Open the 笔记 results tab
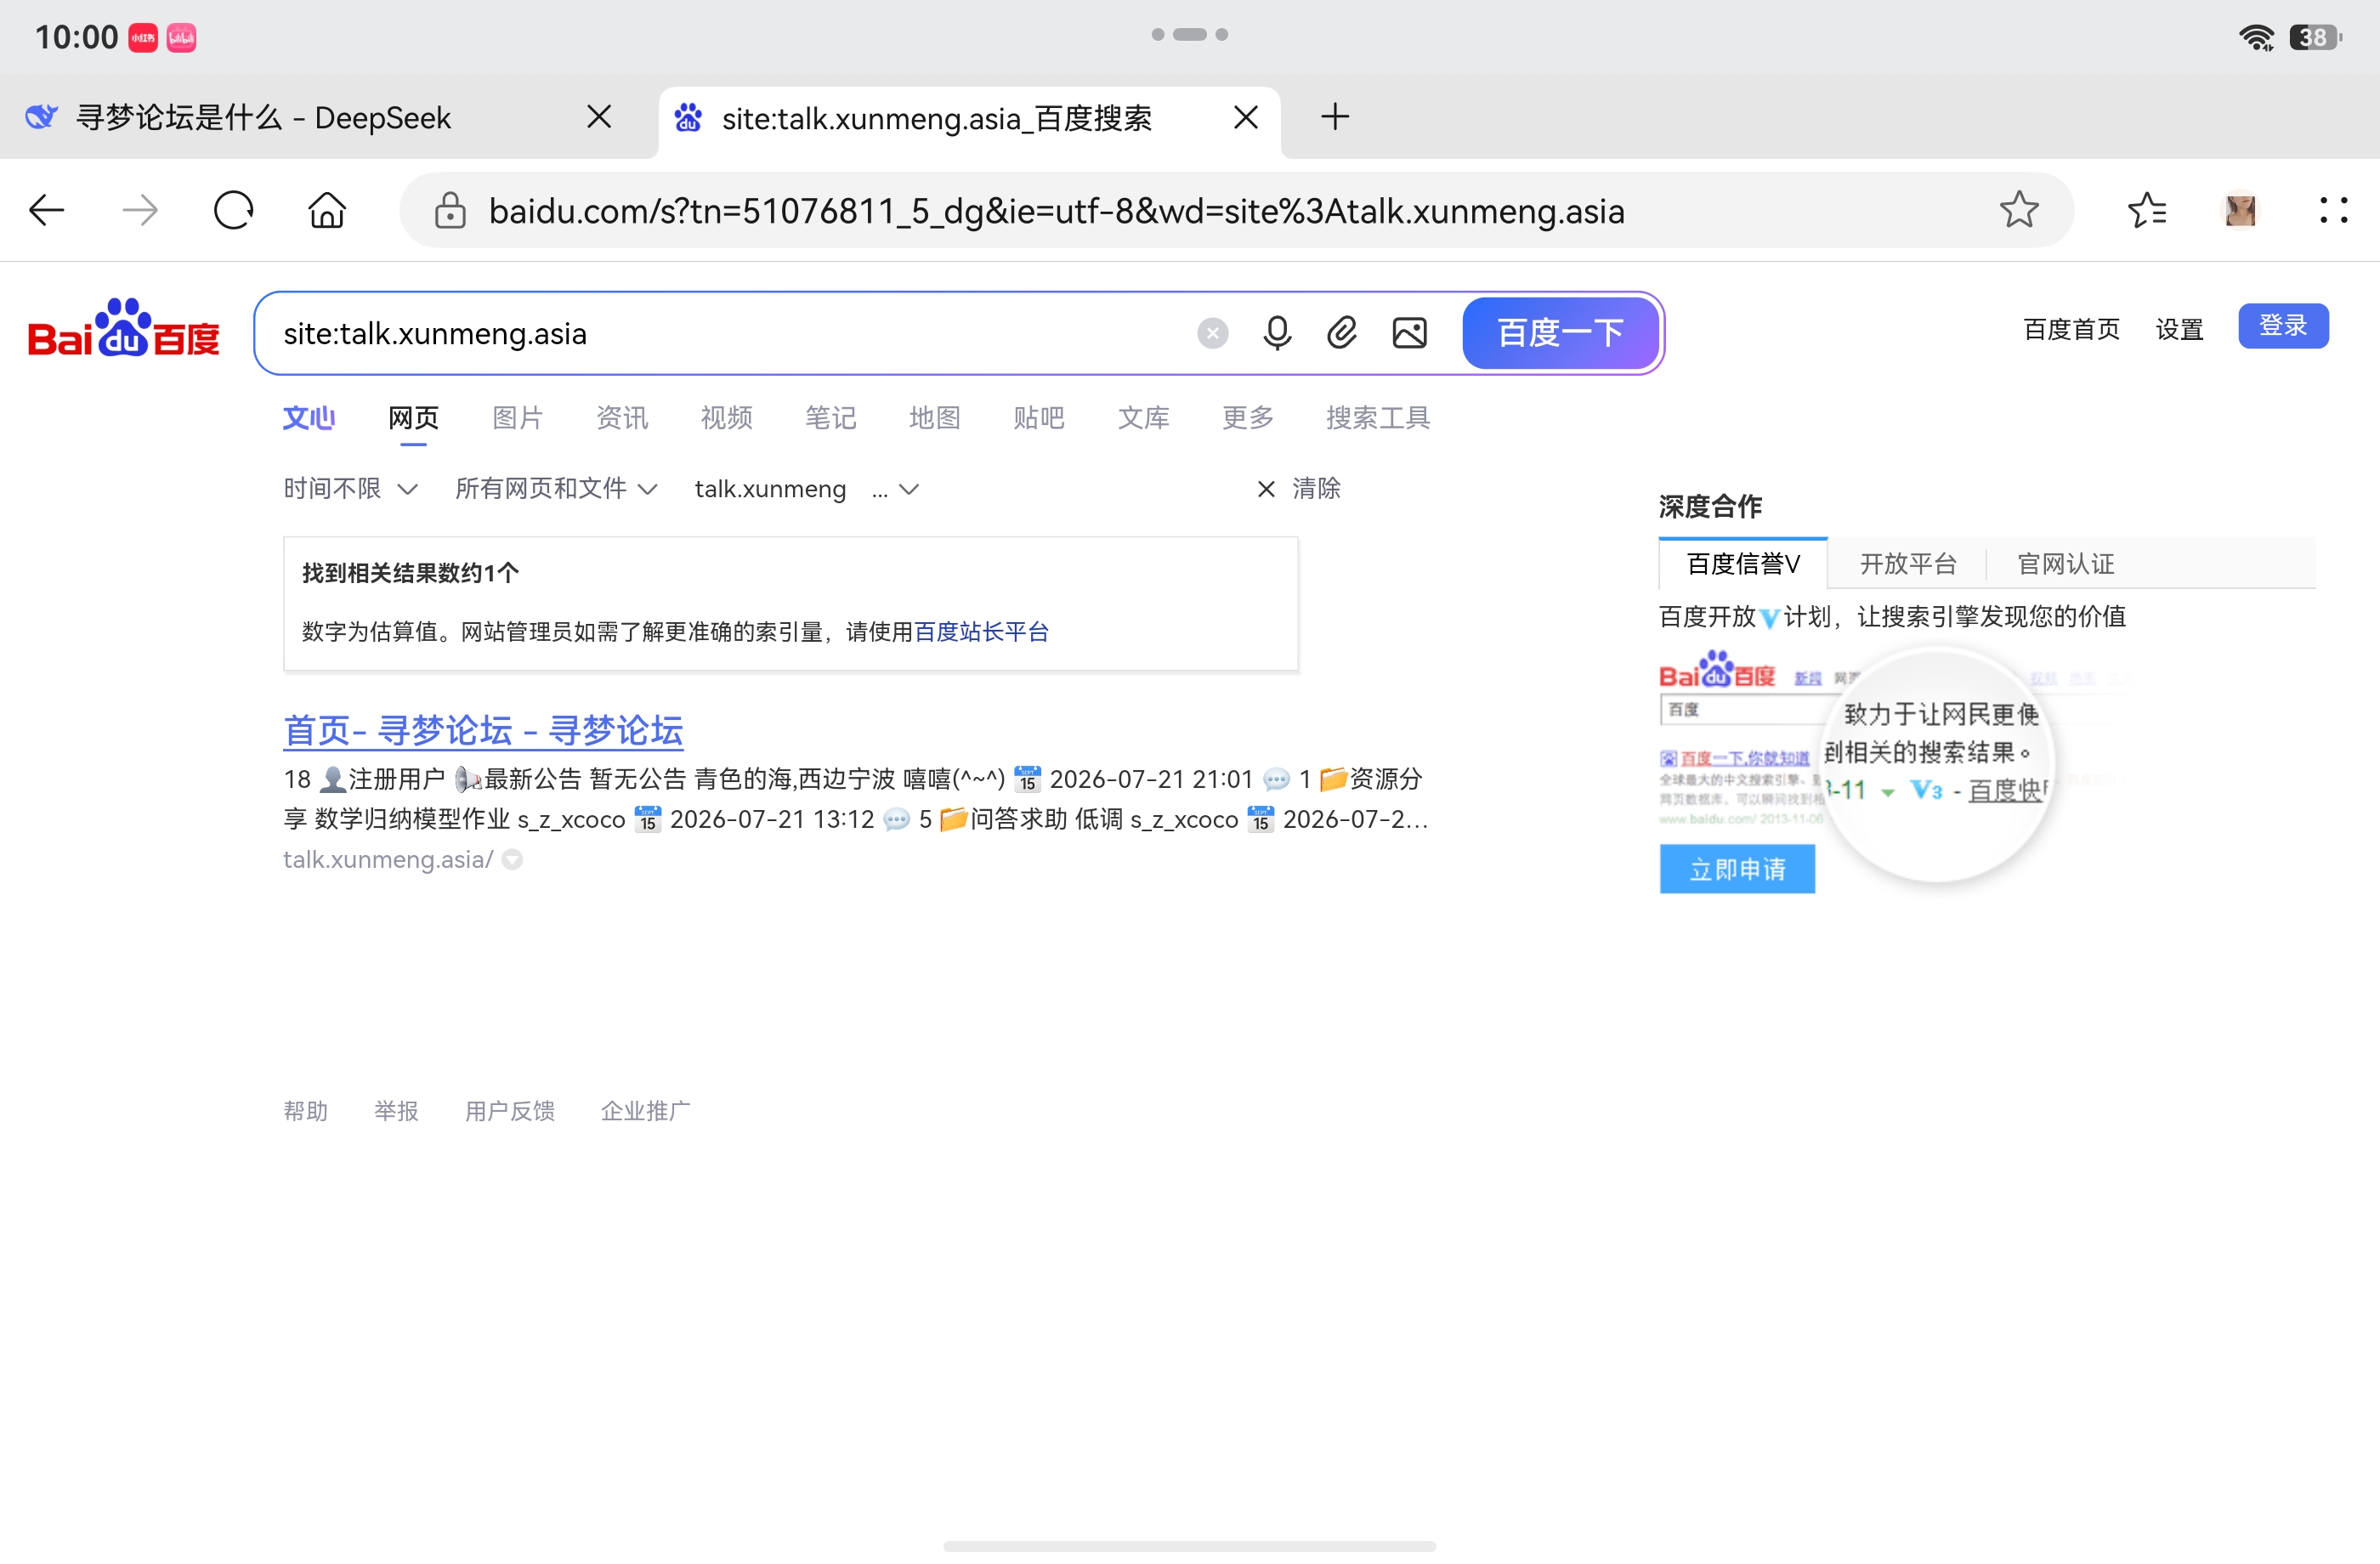 pos(830,418)
